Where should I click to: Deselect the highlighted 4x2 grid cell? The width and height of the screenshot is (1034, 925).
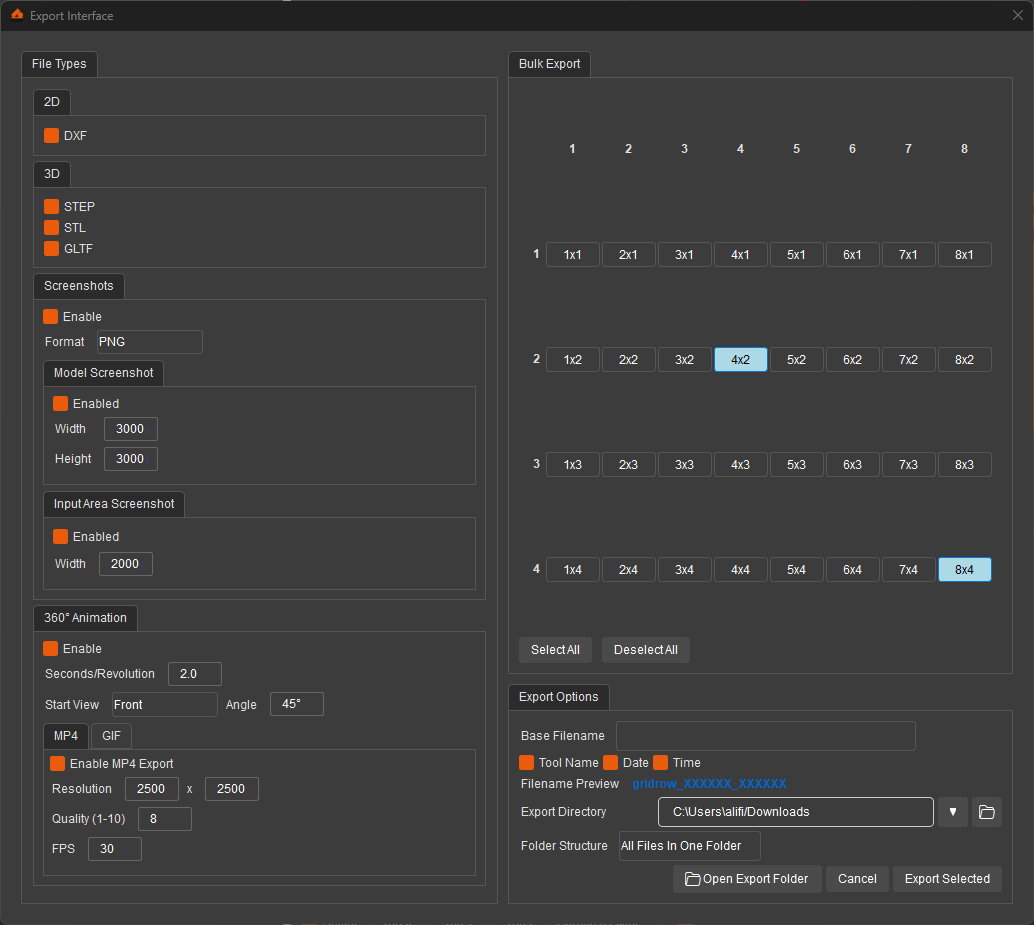[x=740, y=360]
